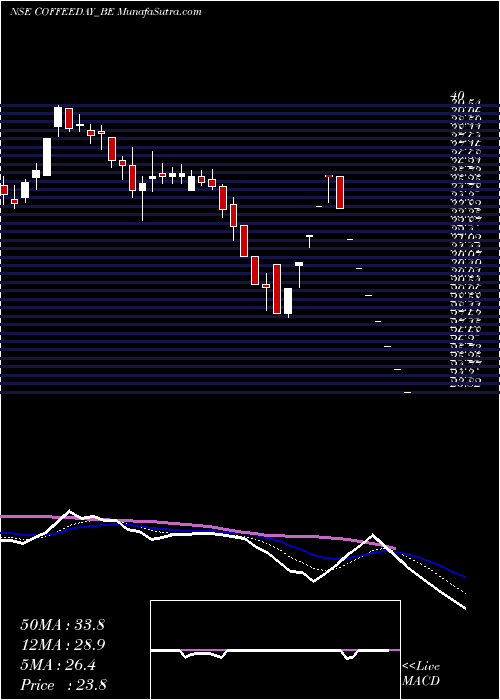Click the <<Live MACD label

pos(421,673)
